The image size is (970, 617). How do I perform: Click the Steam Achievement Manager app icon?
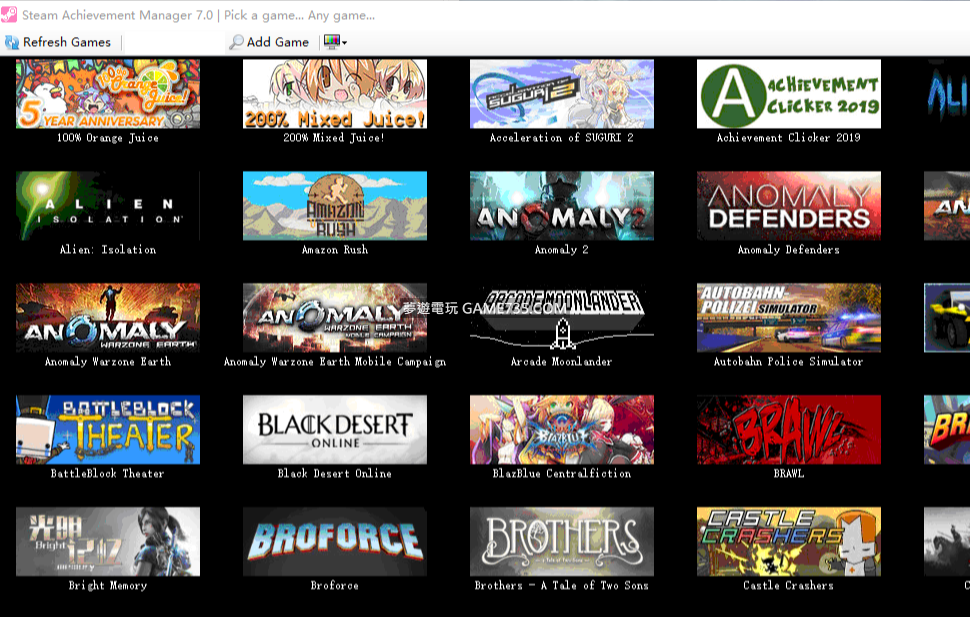click(9, 14)
